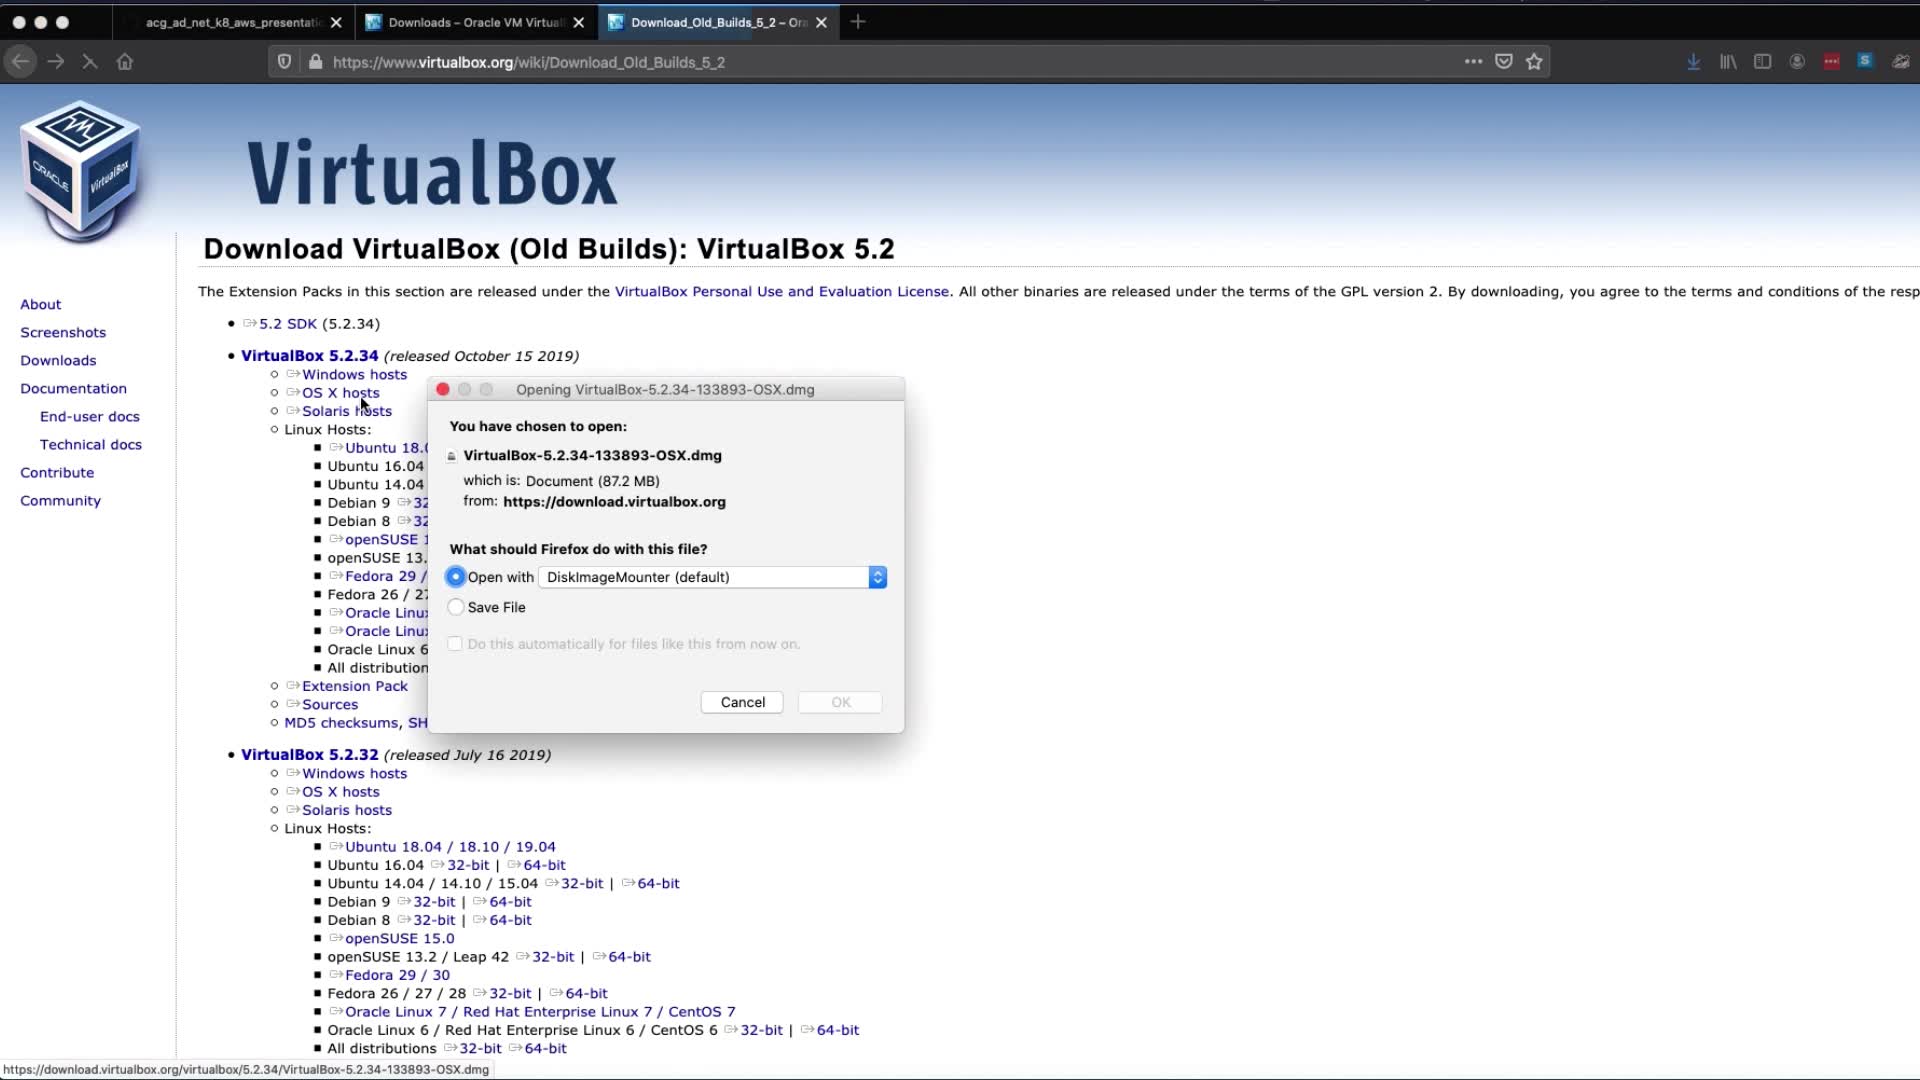This screenshot has height=1080, width=1920.
Task: Open page actions three-dot menu
Action: 1472,62
